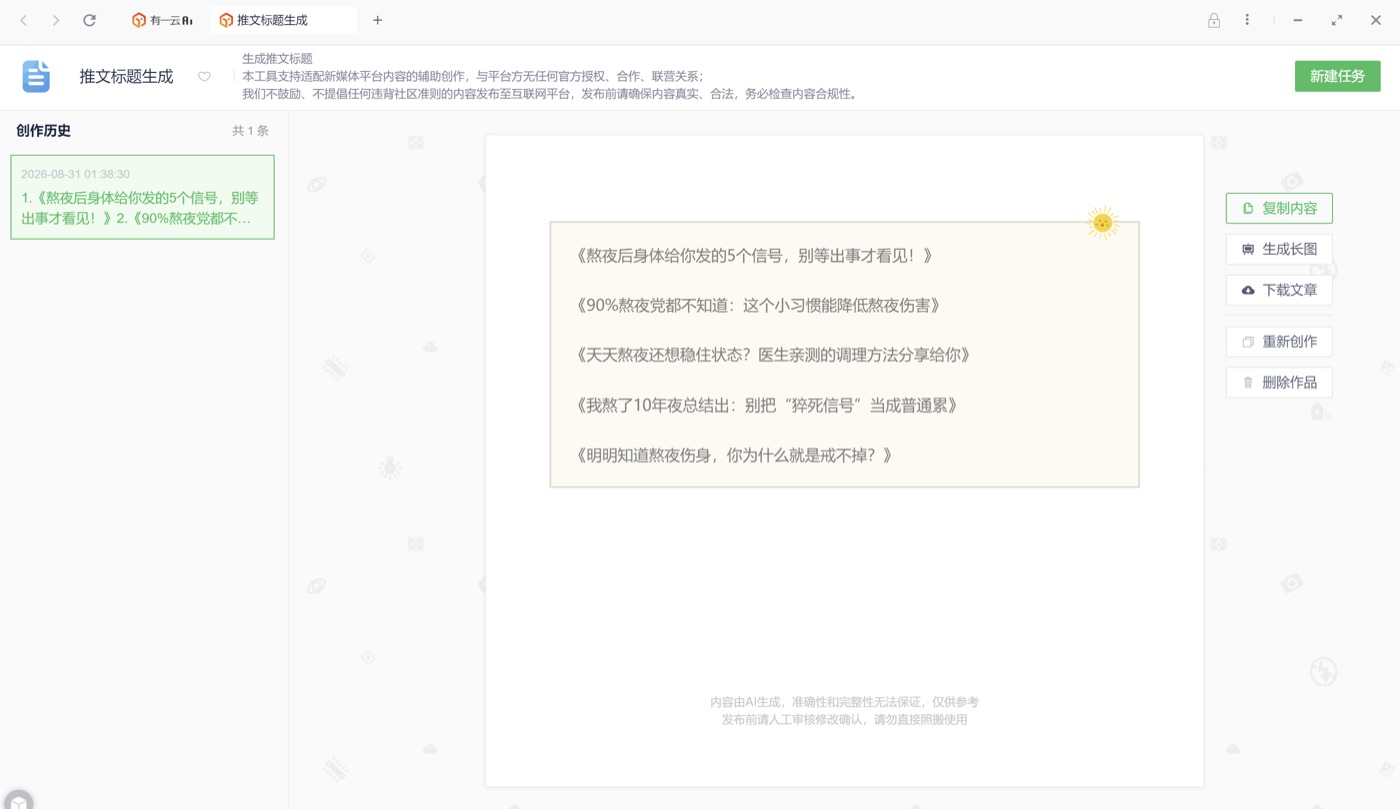
Task: Click the sun icon on the content card
Action: point(1102,222)
